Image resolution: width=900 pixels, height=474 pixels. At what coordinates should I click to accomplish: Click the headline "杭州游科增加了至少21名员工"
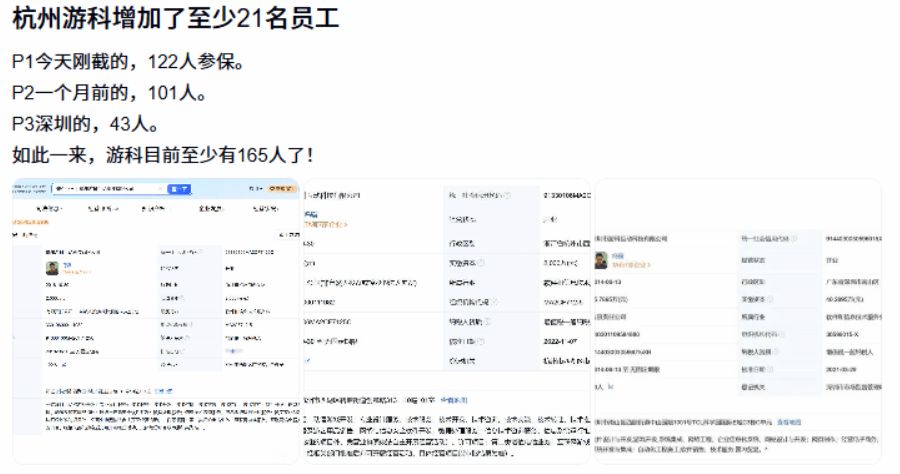[x=175, y=18]
